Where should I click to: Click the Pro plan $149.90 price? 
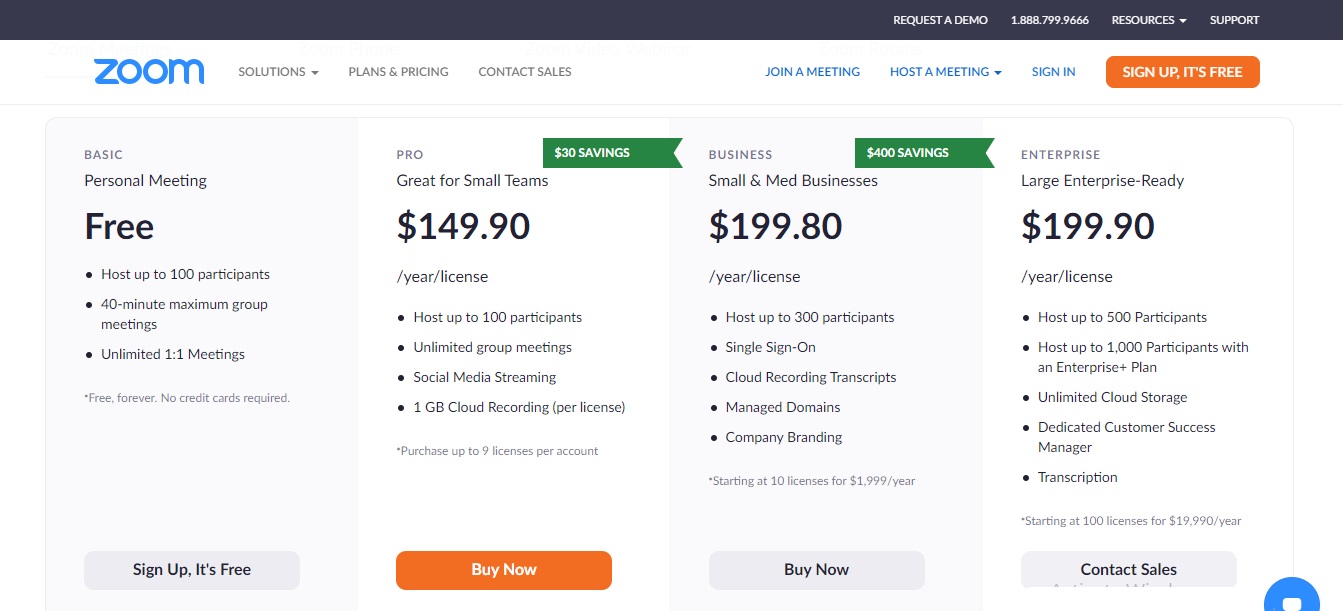pyautogui.click(x=463, y=227)
